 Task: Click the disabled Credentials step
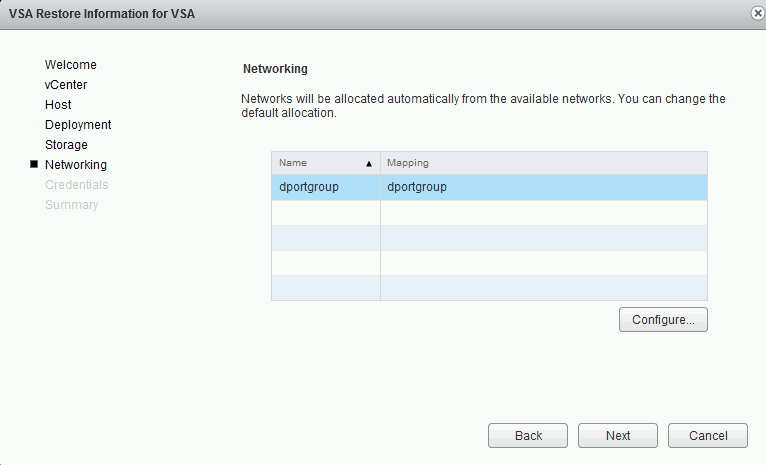(x=77, y=185)
